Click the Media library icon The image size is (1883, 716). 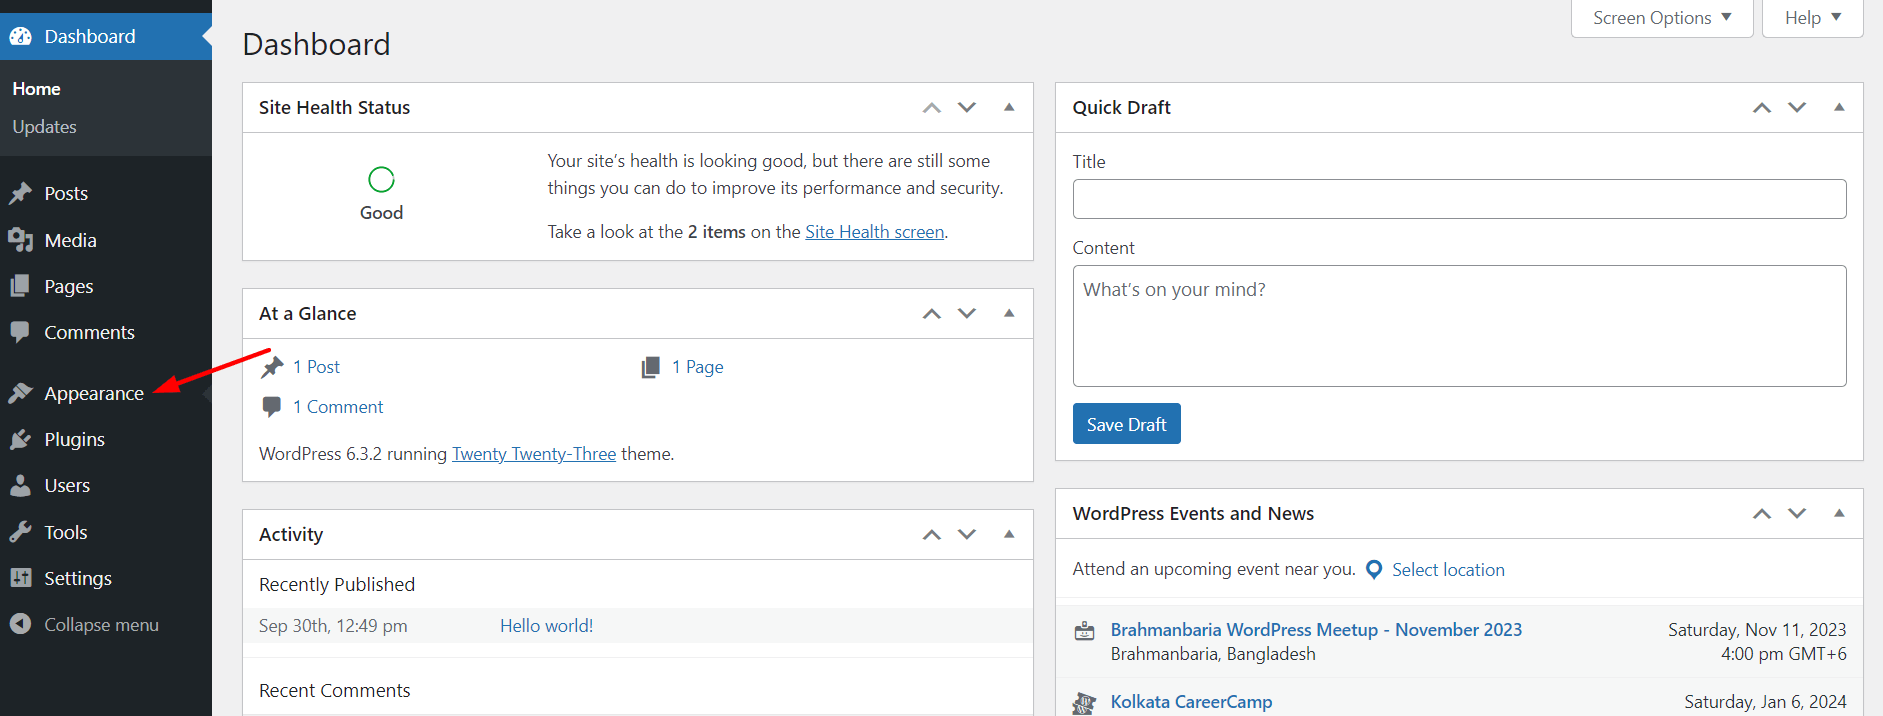pos(20,240)
